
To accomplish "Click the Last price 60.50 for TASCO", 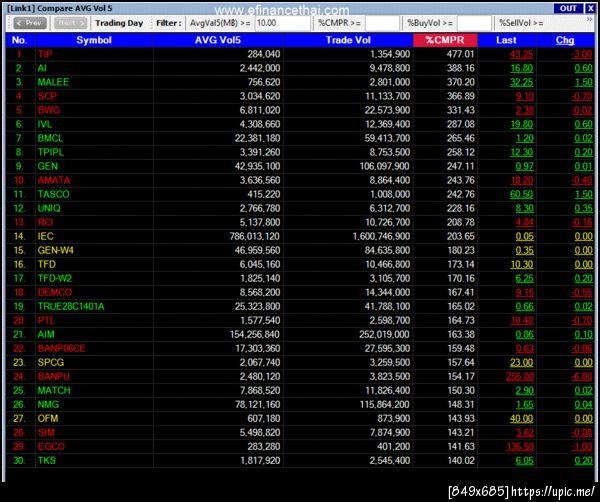I will [x=521, y=194].
